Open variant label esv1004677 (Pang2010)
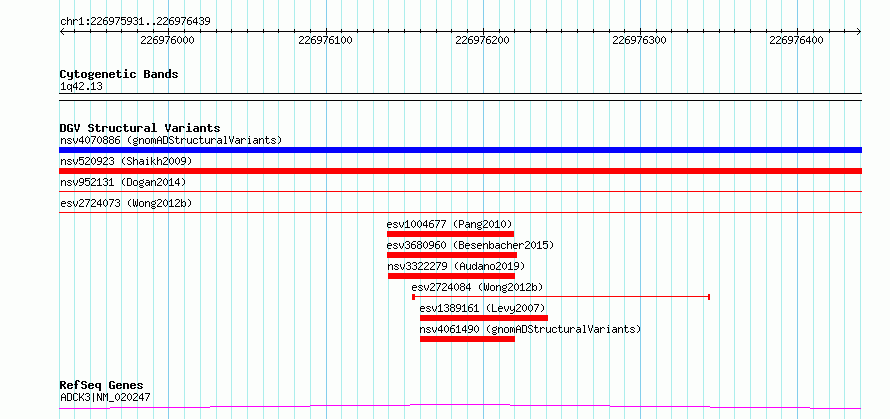Screen dimensions: 890x419 click(450, 224)
